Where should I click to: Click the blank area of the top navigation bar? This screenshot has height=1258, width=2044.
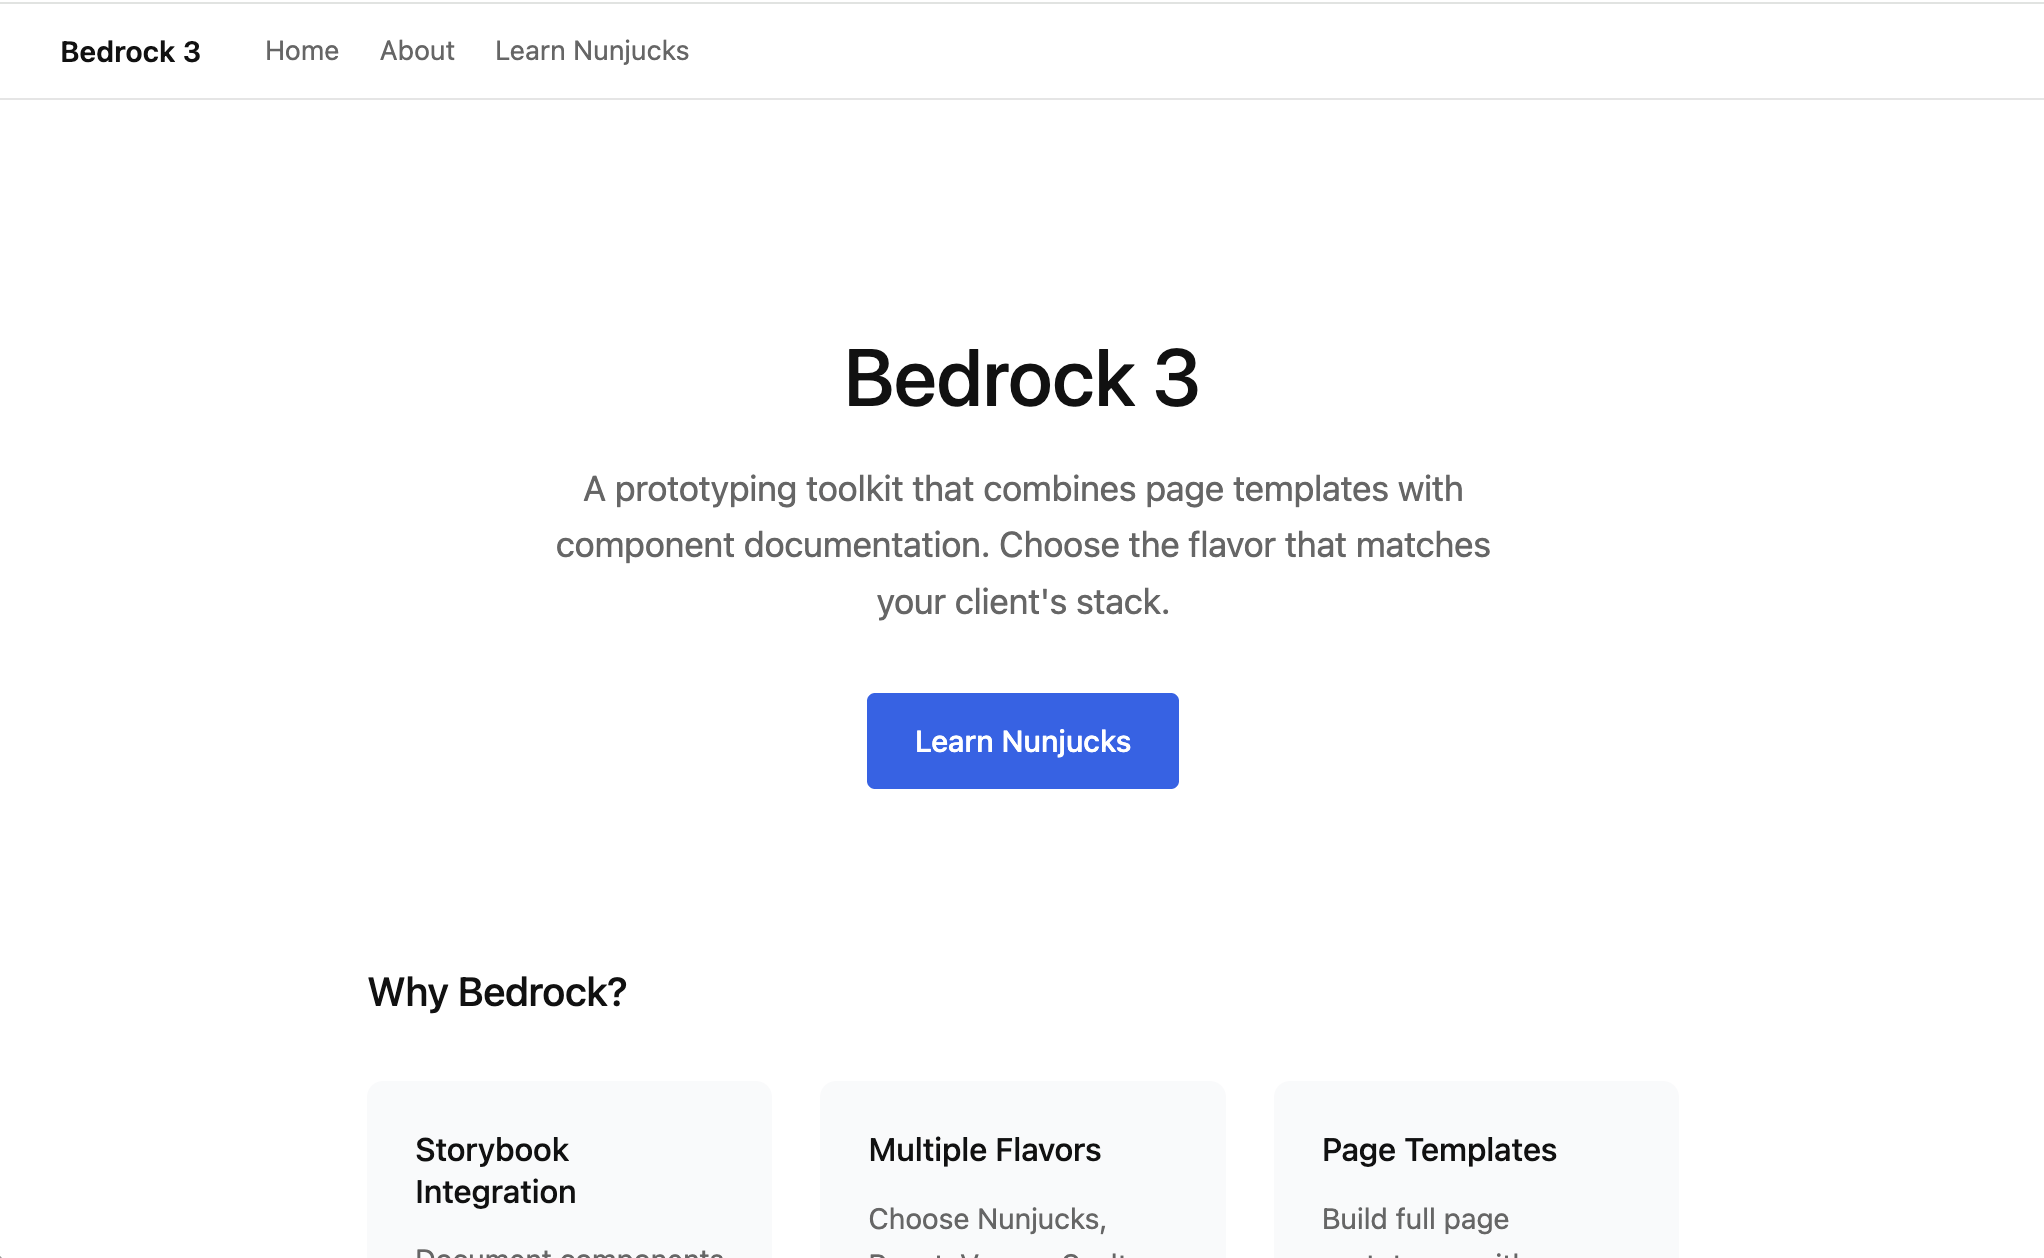click(x=1300, y=51)
